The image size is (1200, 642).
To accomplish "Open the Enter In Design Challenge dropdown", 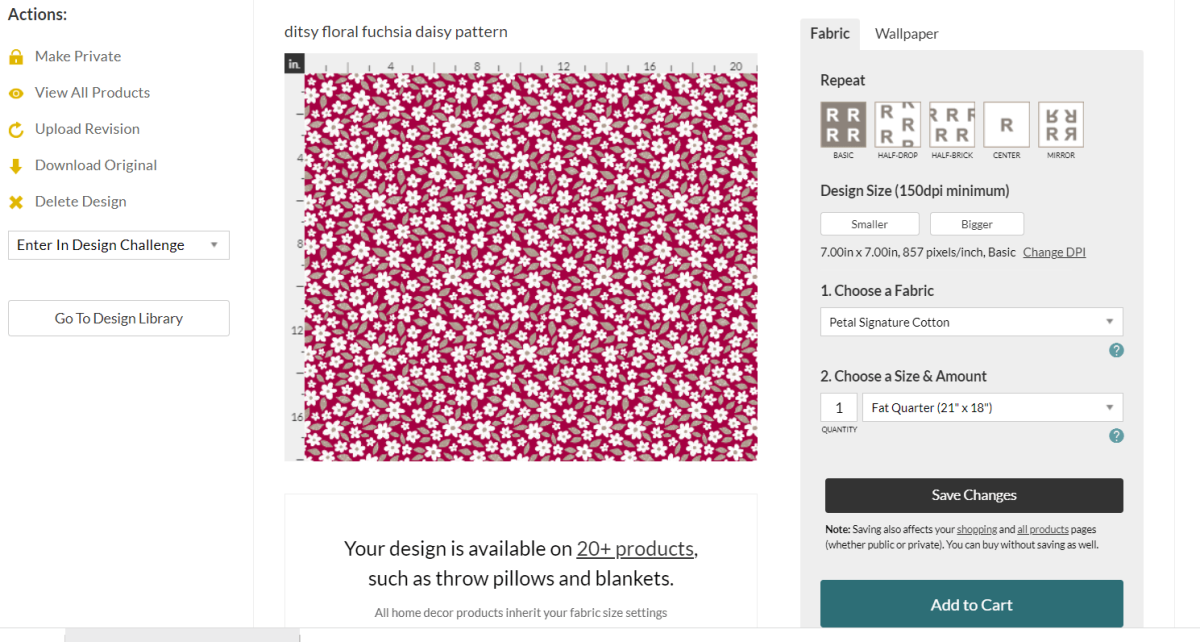I will 118,244.
